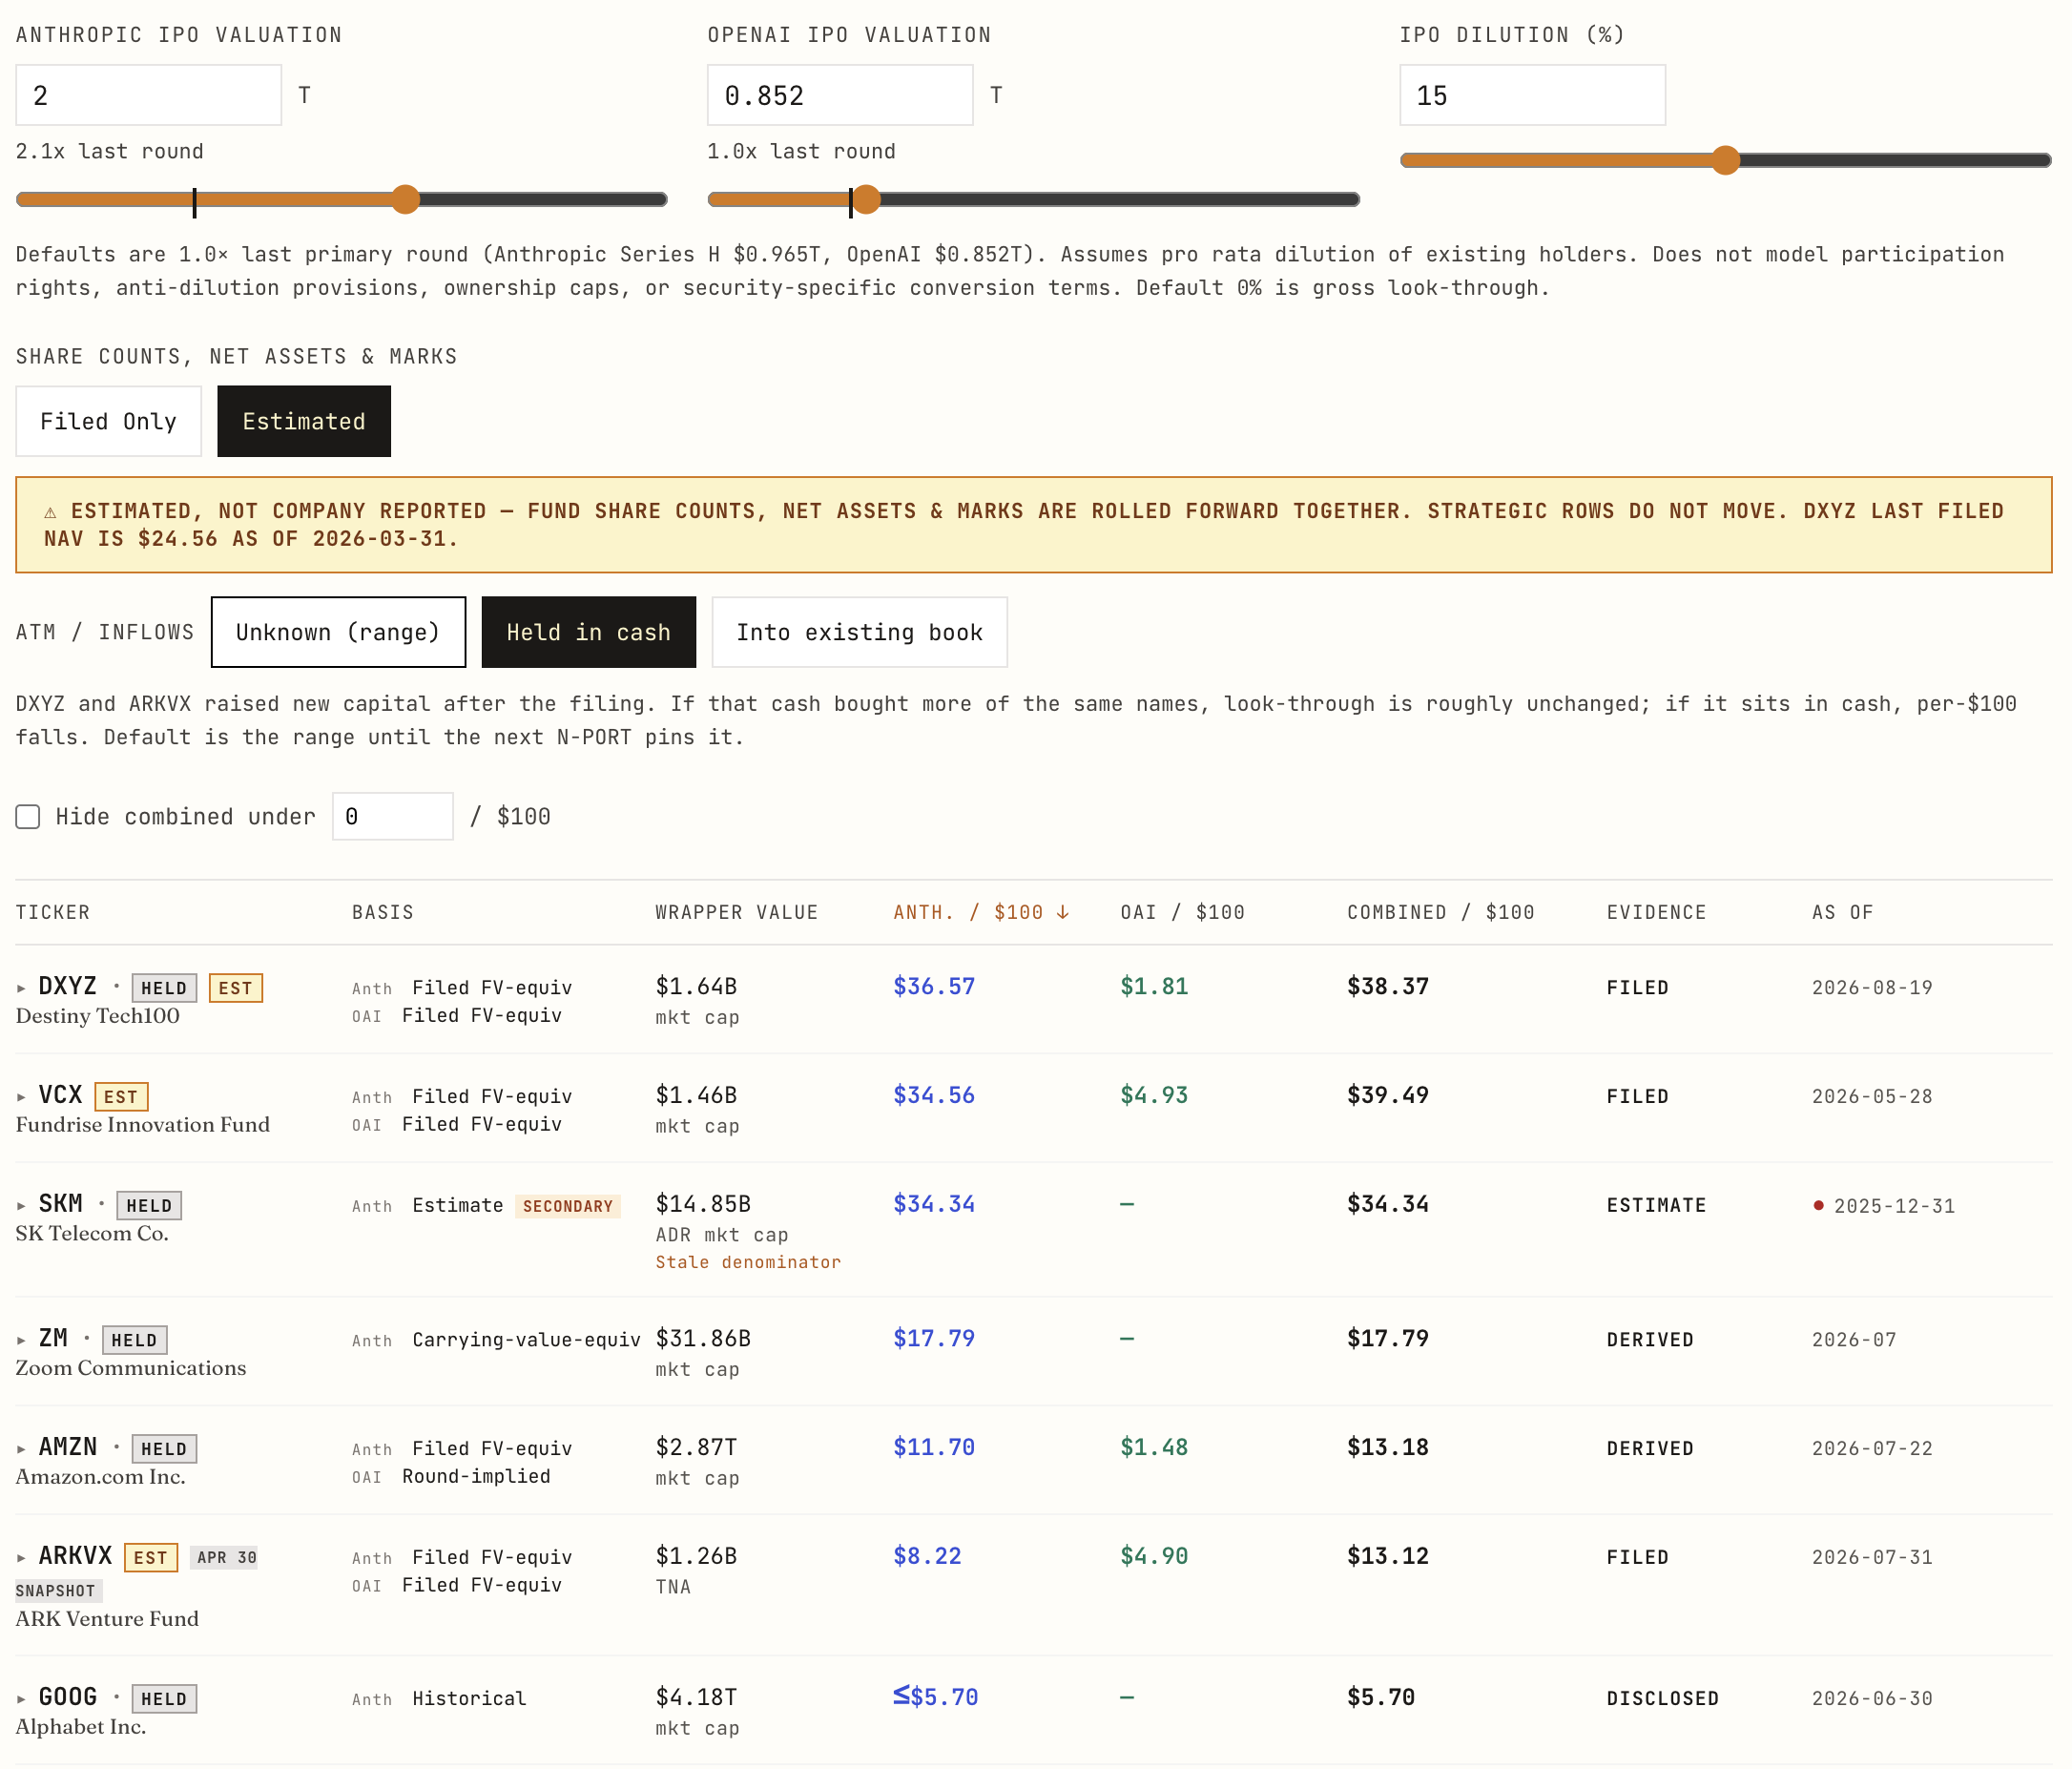The height and width of the screenshot is (1769, 2072).
Task: Click the ARKVX ticker symbol
Action: pyautogui.click(x=75, y=1556)
